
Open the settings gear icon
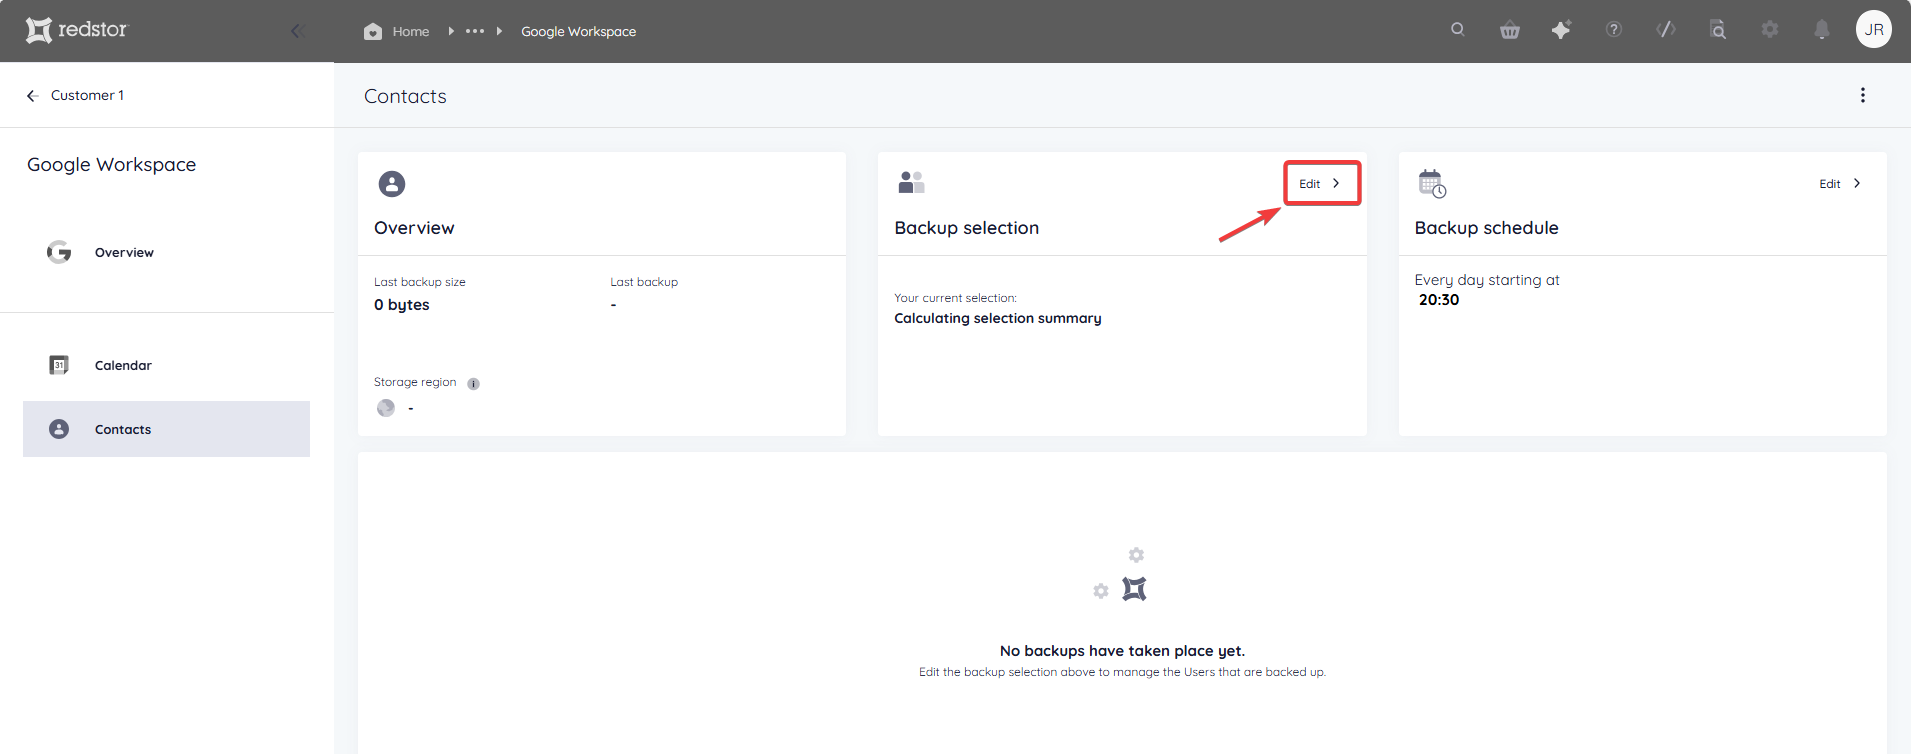click(1770, 29)
